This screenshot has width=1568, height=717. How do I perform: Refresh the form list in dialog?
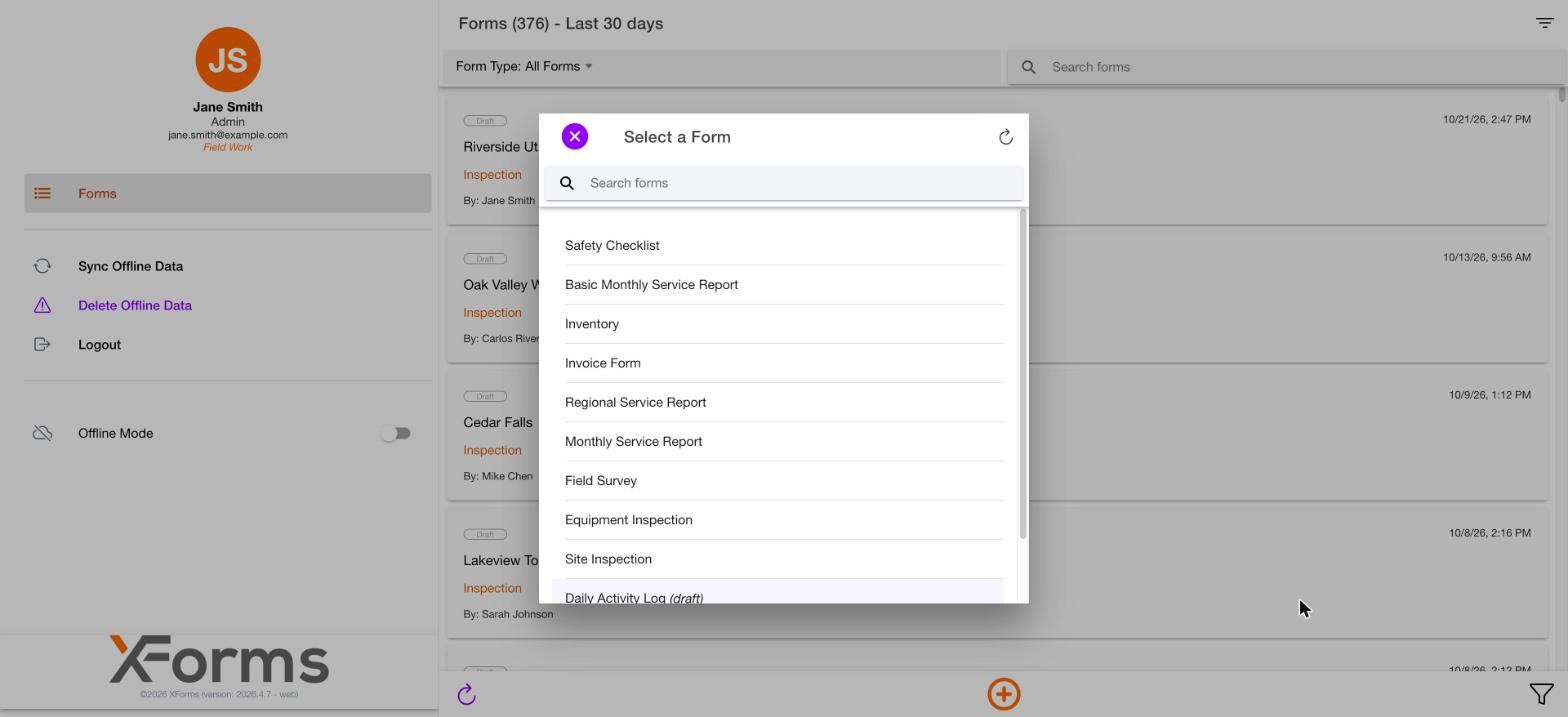1006,137
